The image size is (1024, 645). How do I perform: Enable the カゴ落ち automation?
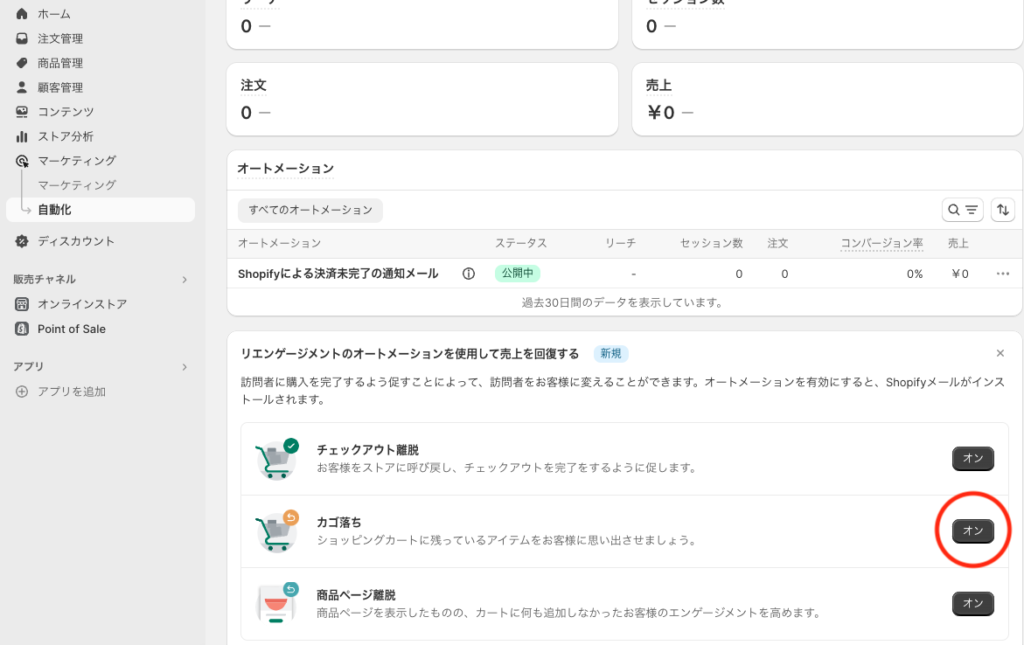coord(972,531)
